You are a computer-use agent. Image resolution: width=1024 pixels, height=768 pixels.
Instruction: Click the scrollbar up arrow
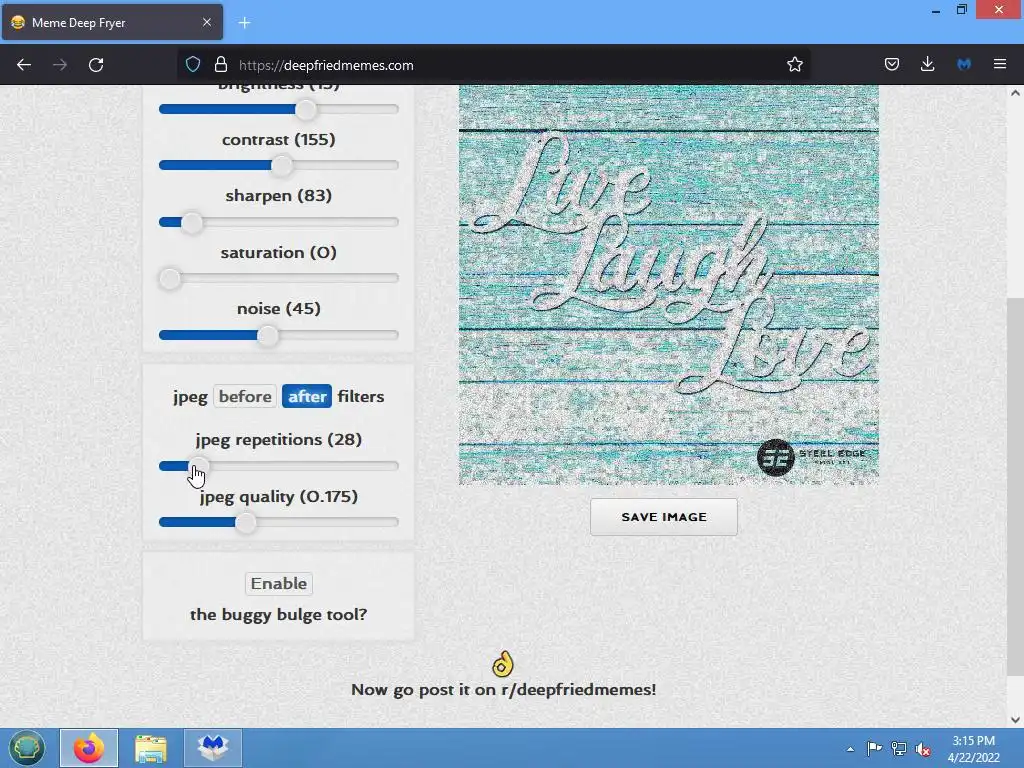coord(1015,93)
